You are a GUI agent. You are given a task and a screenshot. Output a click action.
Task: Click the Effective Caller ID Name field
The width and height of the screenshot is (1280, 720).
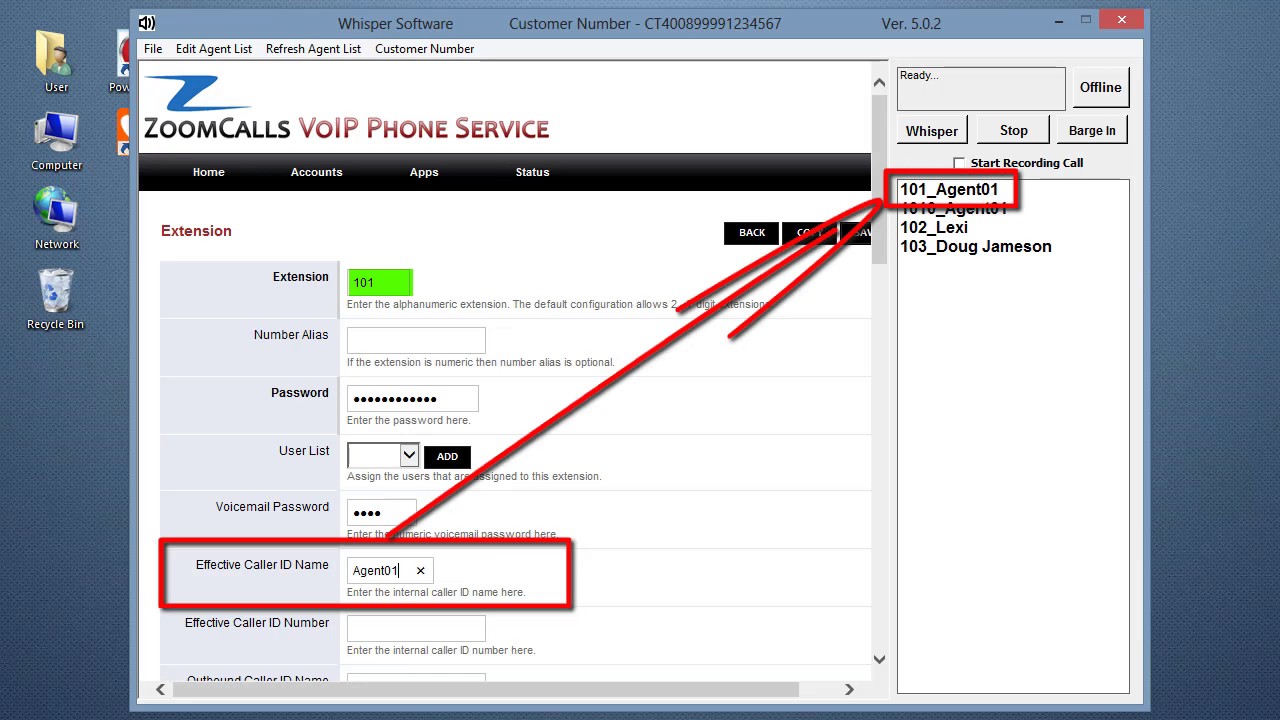[x=390, y=570]
